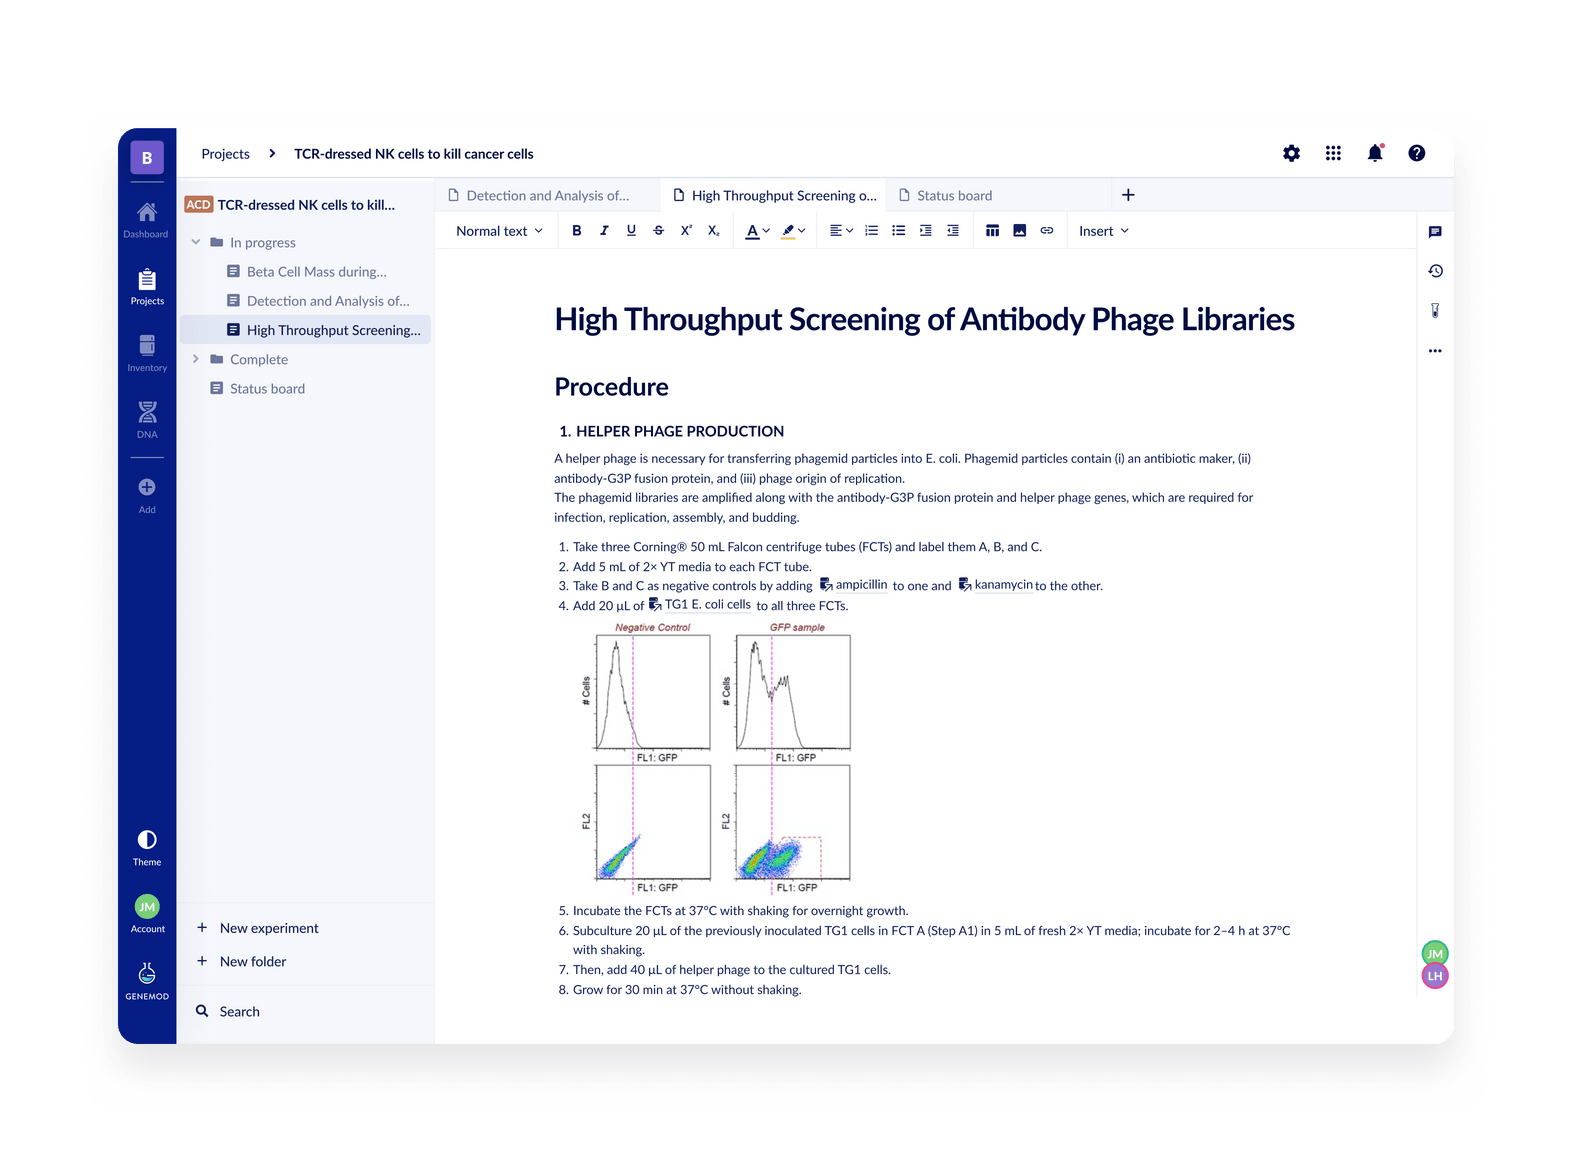Viewport: 1572px width, 1172px height.
Task: Open the highlight color dropdown
Action: click(x=793, y=231)
